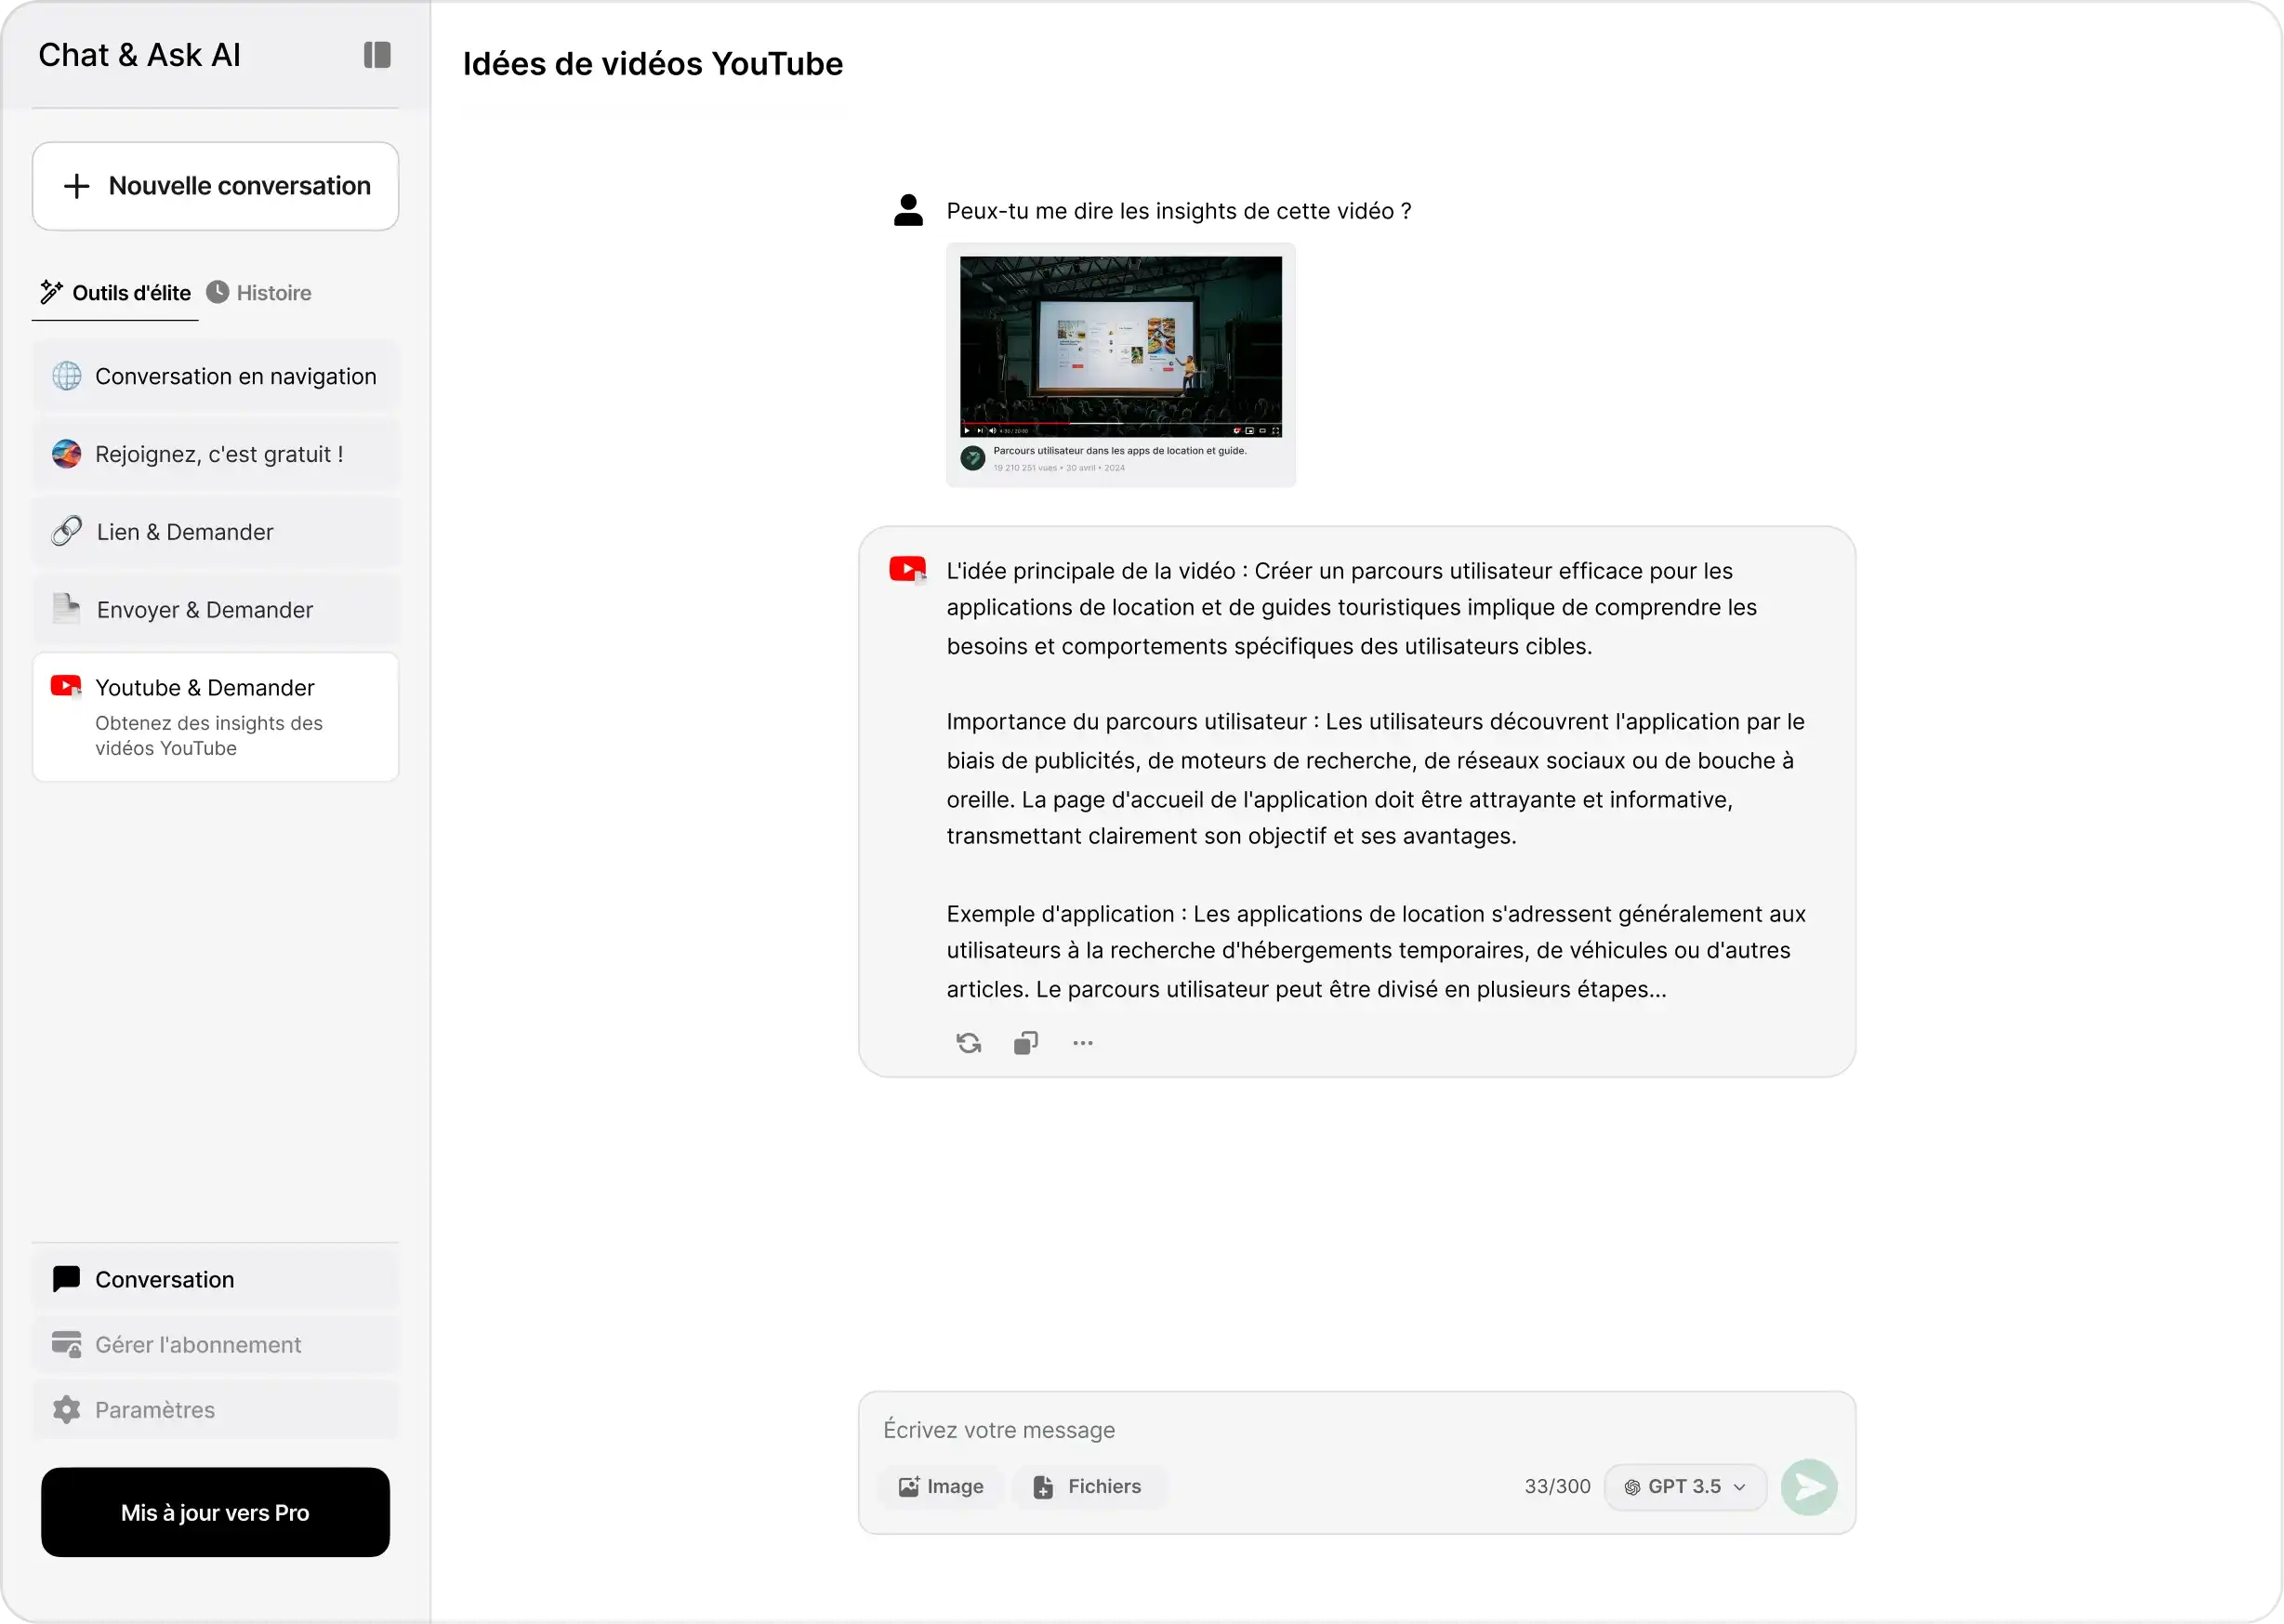Expand the GPT 3.5 model dropdown
Viewport: 2284px width, 1624px height.
point(1685,1486)
